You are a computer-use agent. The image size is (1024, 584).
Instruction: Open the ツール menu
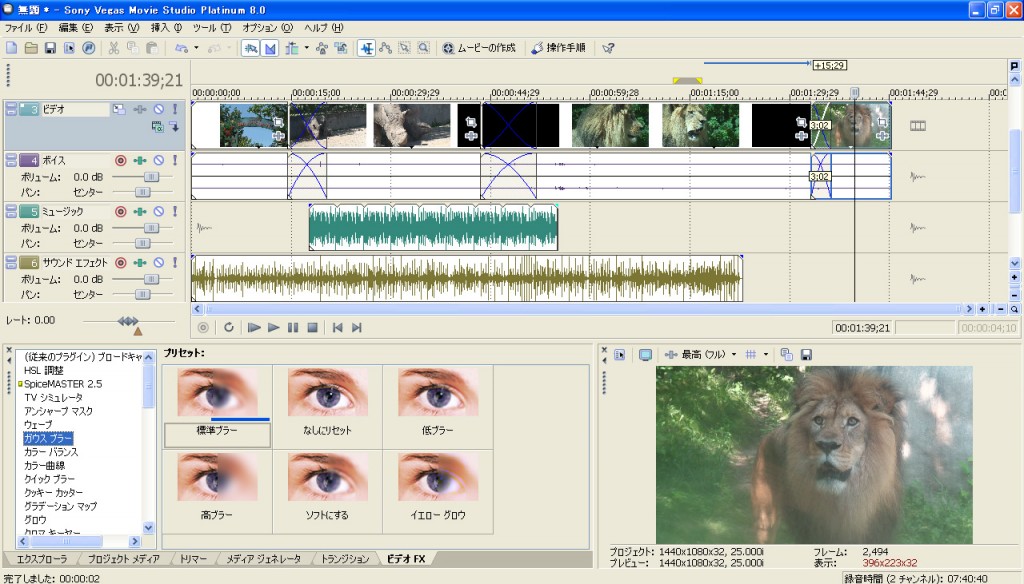212,27
